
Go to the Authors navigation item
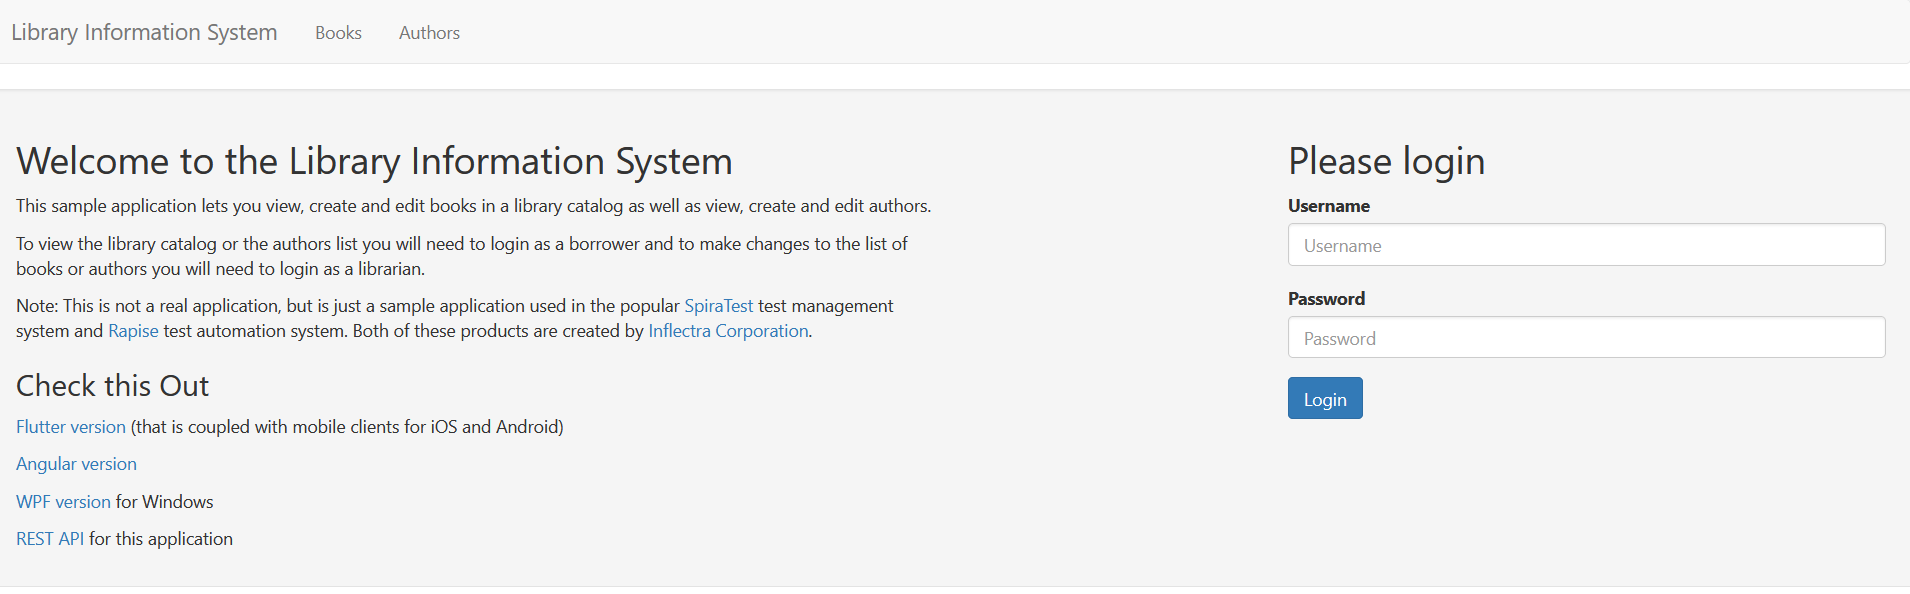(429, 33)
